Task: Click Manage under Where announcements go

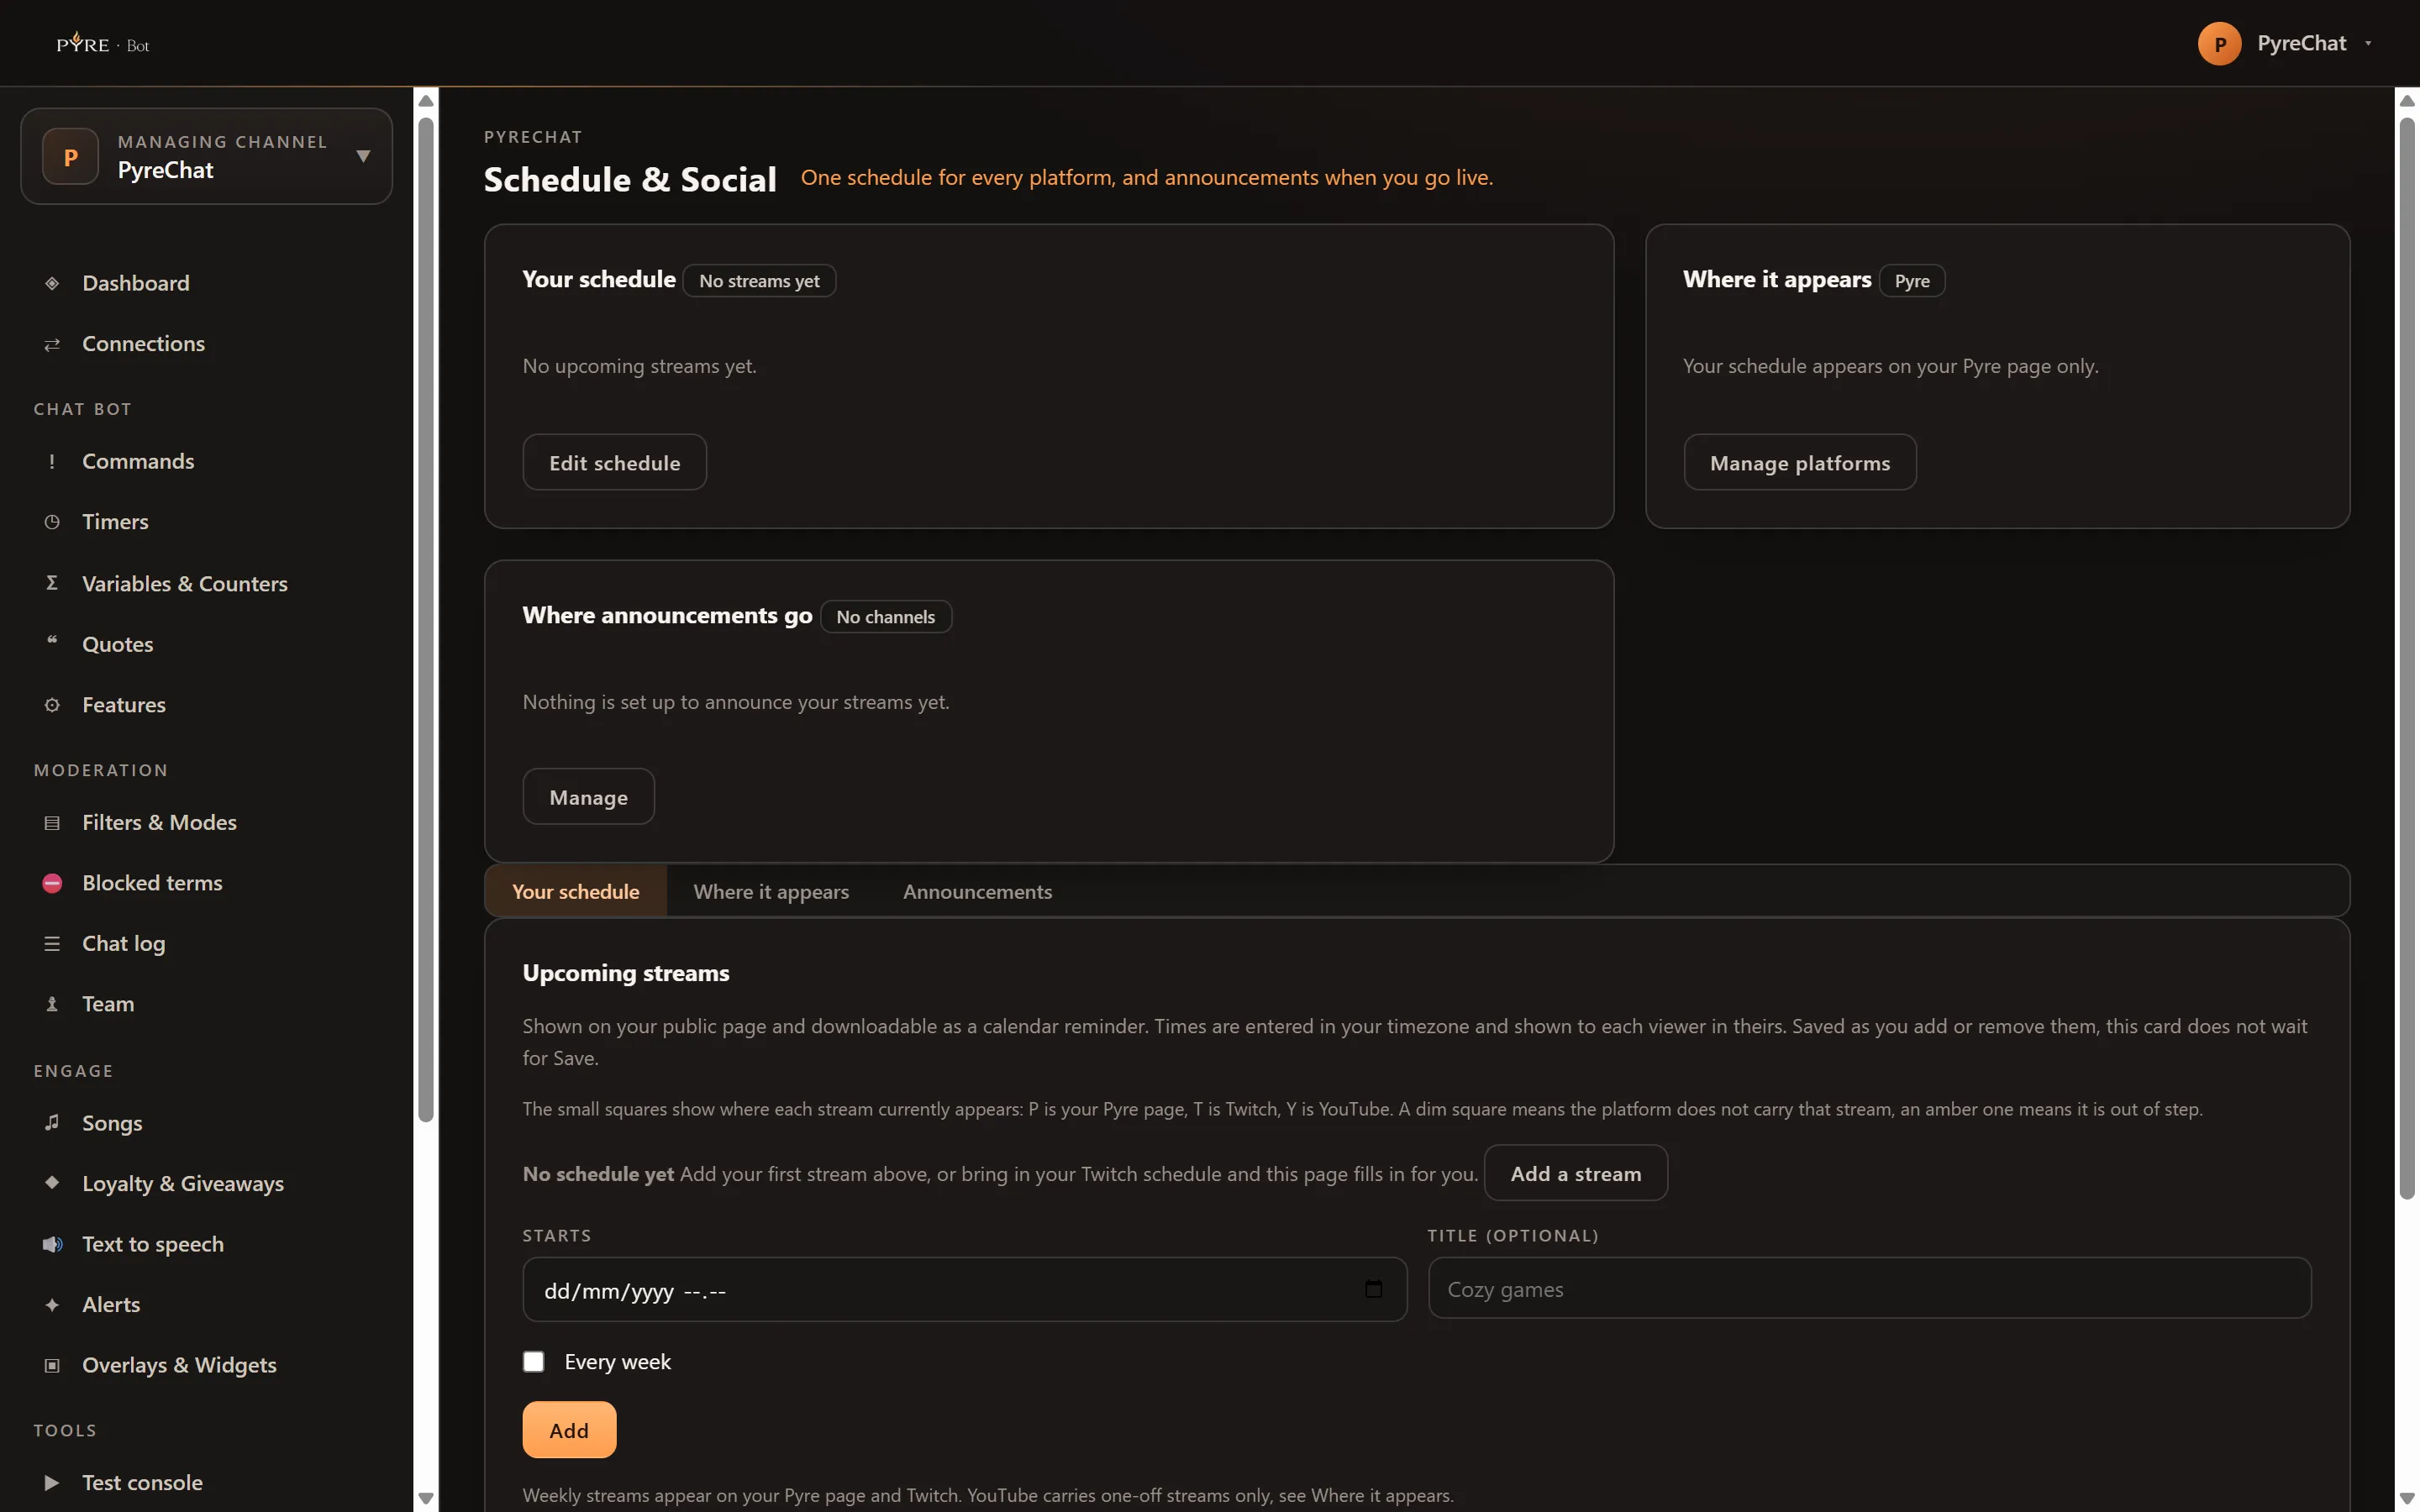Action: point(588,797)
